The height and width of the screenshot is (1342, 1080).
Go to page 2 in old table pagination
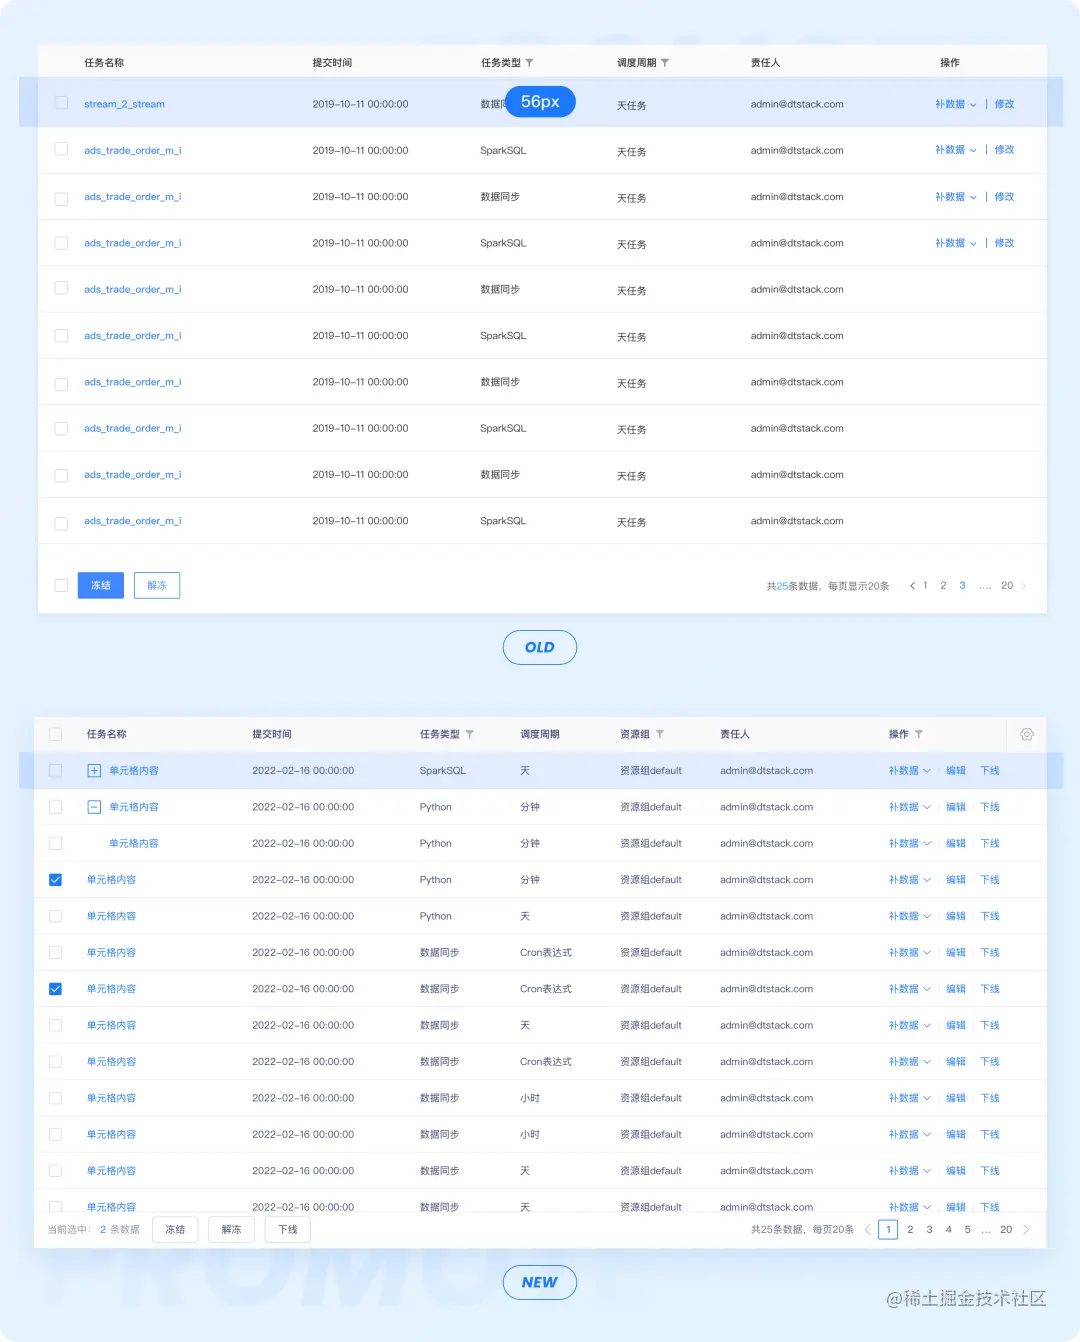(x=943, y=586)
